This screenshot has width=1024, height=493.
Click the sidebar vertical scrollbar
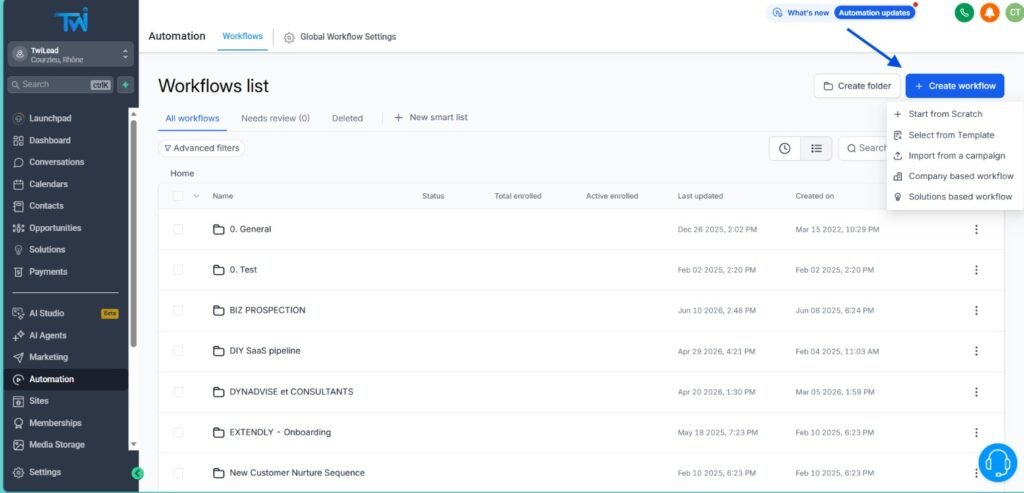coord(133,232)
